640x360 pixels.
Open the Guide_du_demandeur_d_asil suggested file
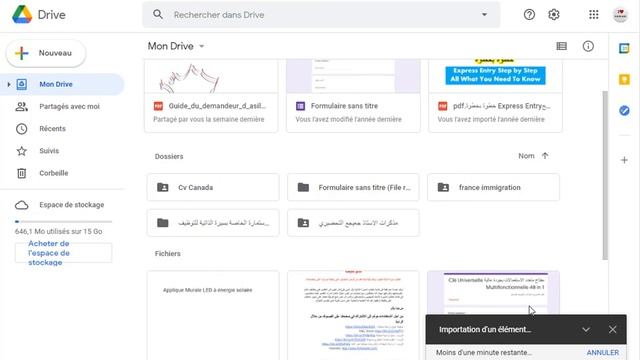pos(211,96)
